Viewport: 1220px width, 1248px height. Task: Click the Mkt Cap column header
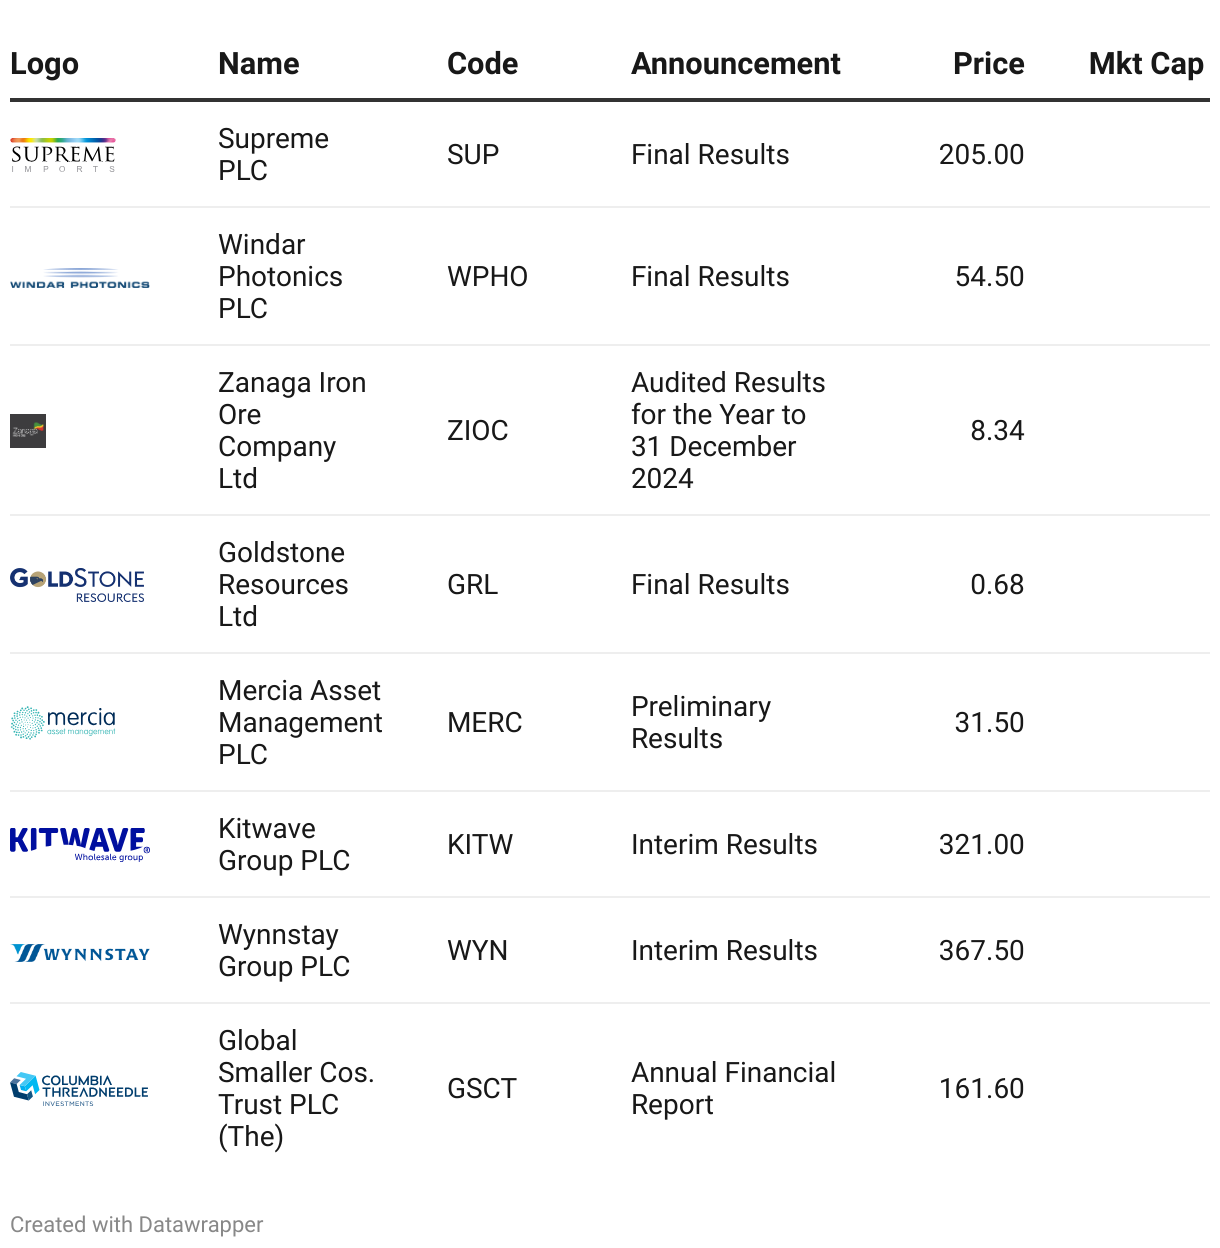coord(1145,64)
